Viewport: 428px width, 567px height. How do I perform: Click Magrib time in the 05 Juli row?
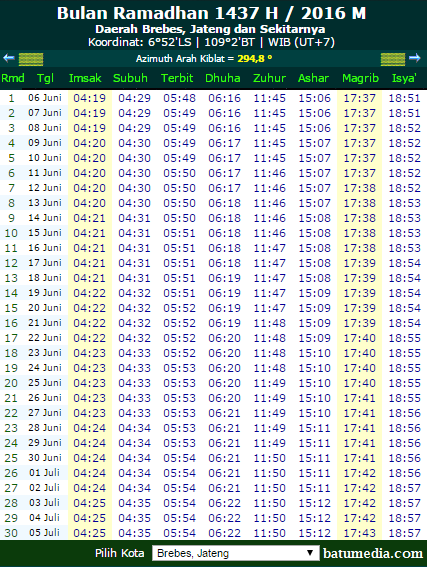tap(360, 533)
